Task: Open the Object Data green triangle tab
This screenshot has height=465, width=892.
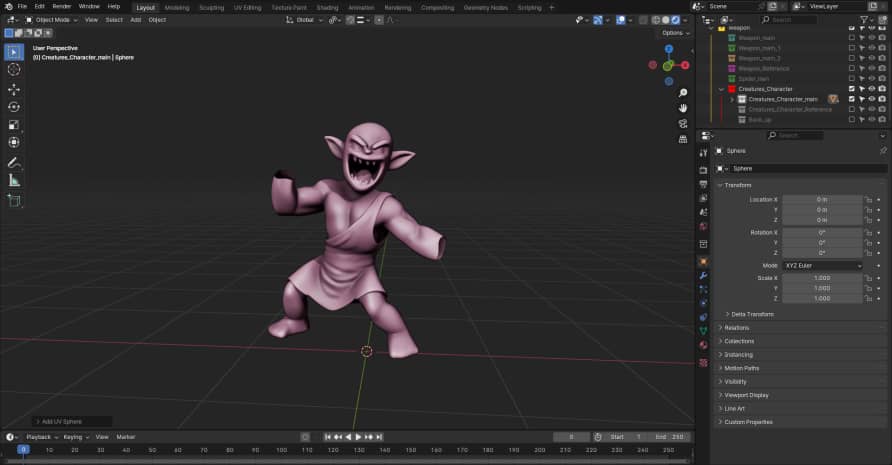Action: point(704,331)
